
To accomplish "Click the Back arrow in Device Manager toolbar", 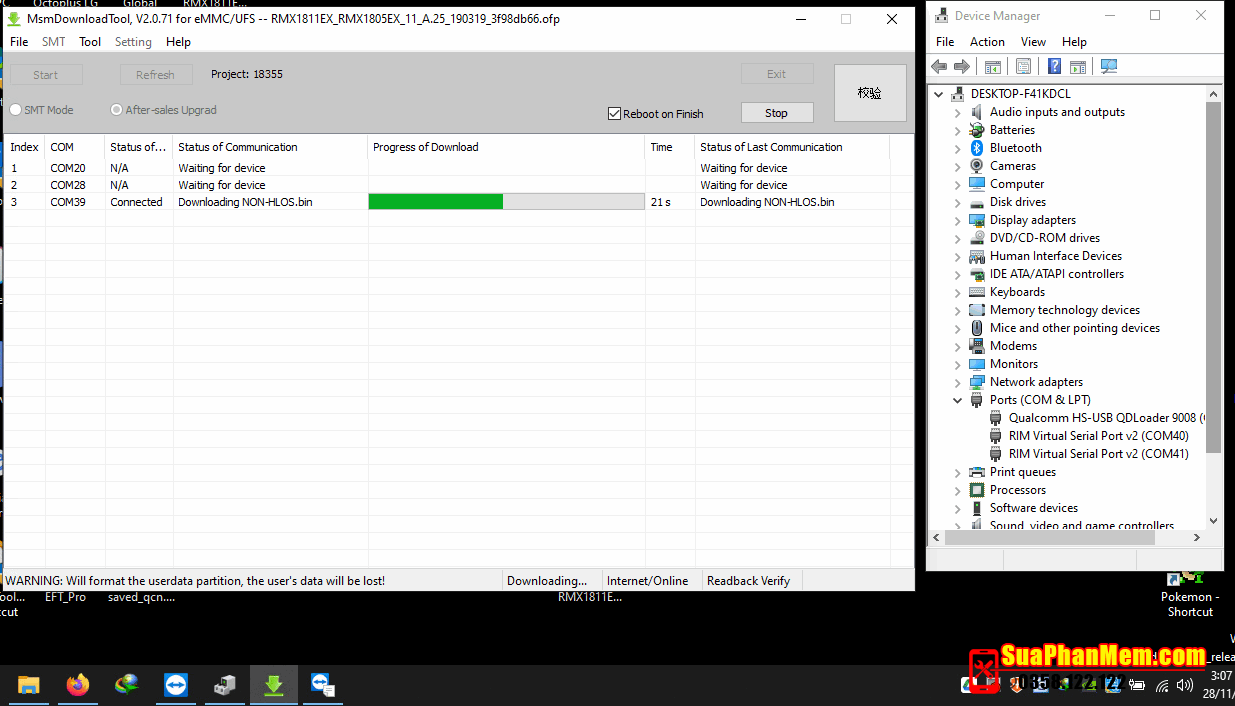I will (938, 67).
